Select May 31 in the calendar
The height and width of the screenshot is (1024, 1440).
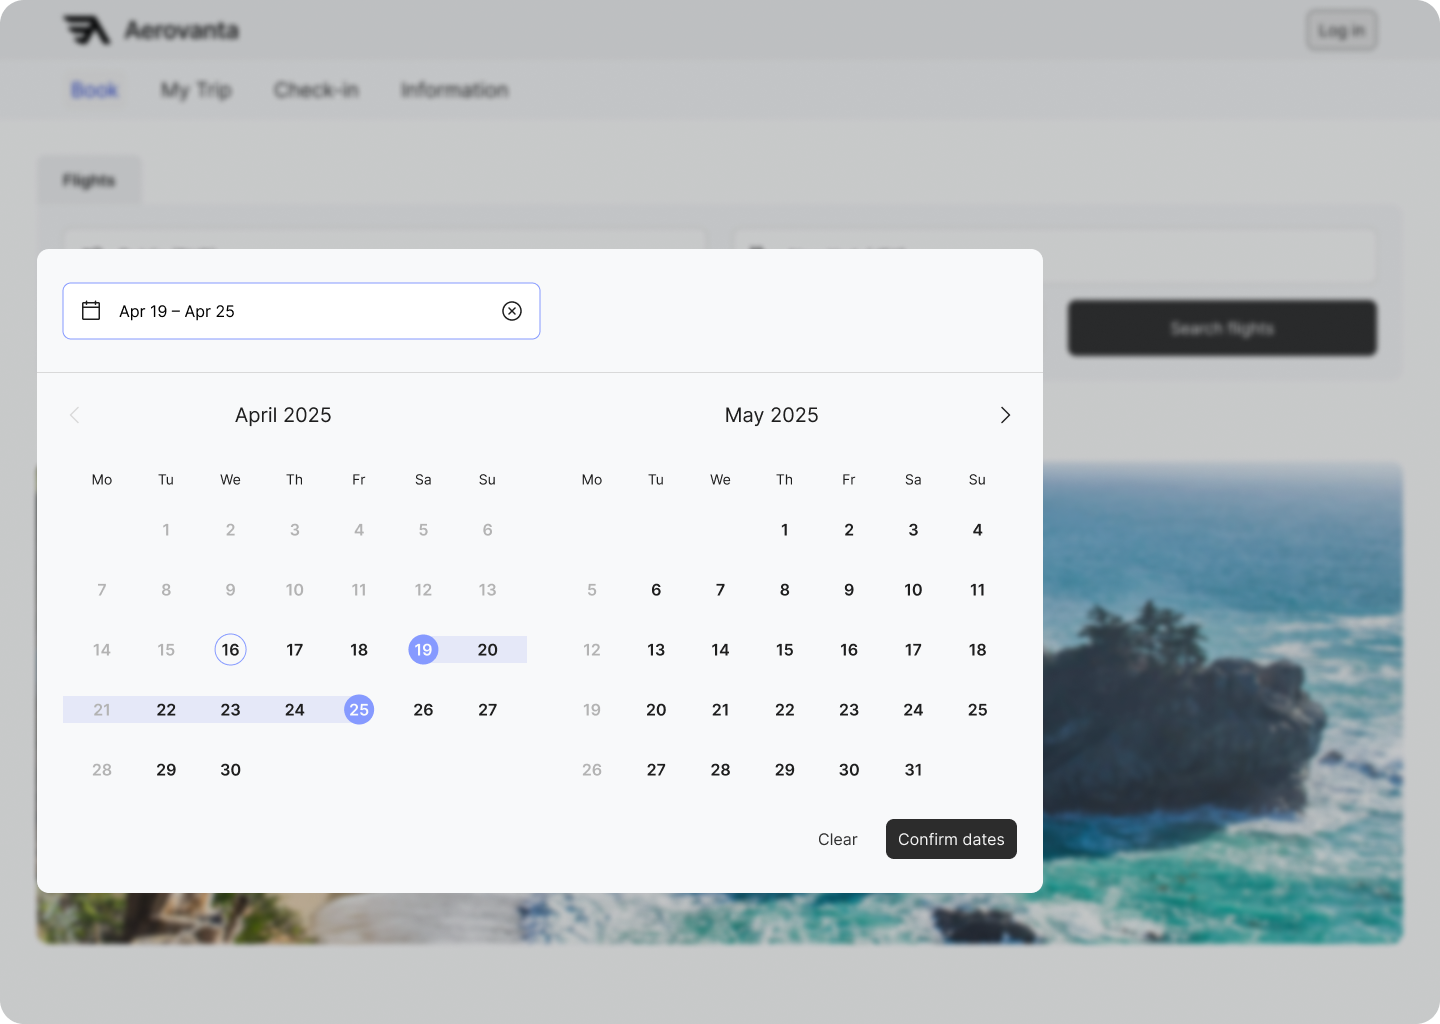(x=913, y=770)
